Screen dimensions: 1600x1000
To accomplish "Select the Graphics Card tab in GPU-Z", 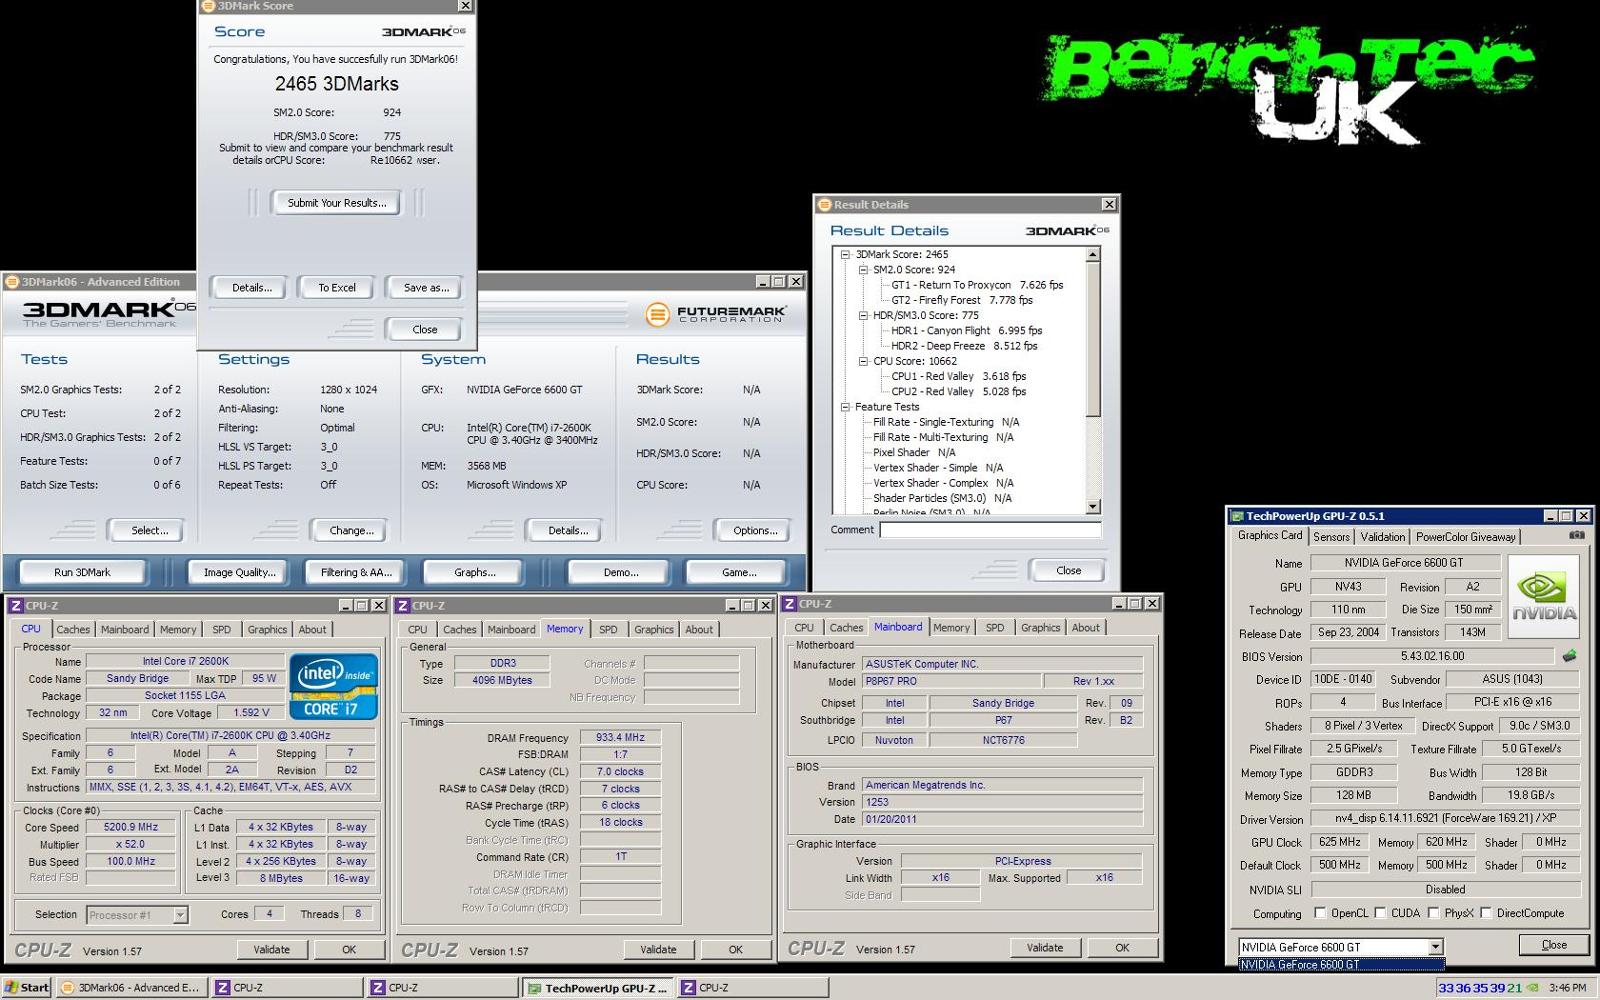I will pyautogui.click(x=1270, y=536).
